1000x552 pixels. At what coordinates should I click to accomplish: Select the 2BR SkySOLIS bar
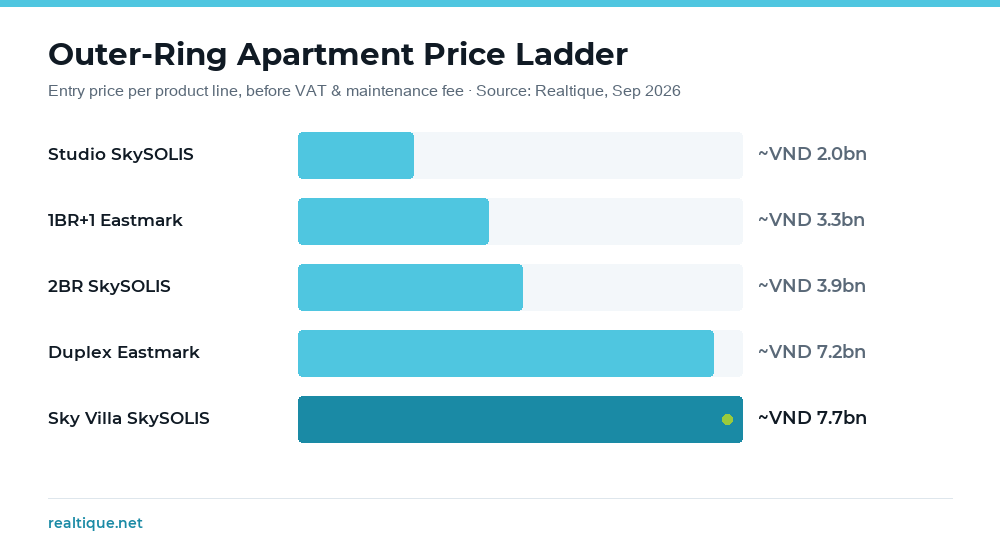(410, 287)
